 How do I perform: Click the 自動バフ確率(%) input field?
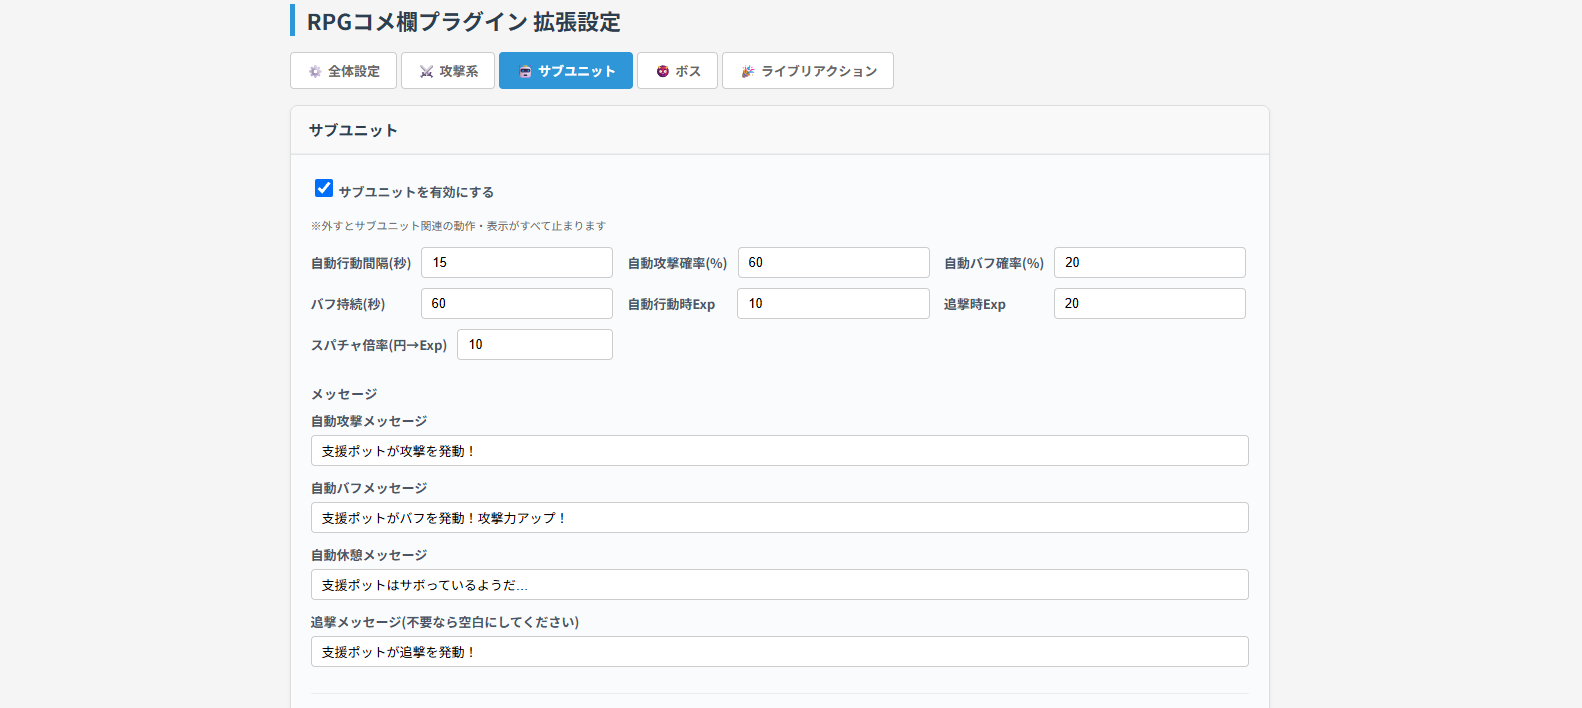[x=1150, y=263]
